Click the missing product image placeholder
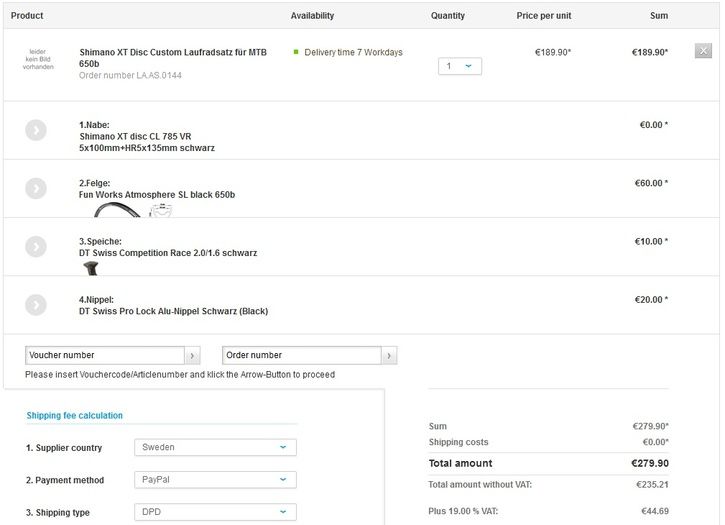The image size is (725, 525). point(38,59)
